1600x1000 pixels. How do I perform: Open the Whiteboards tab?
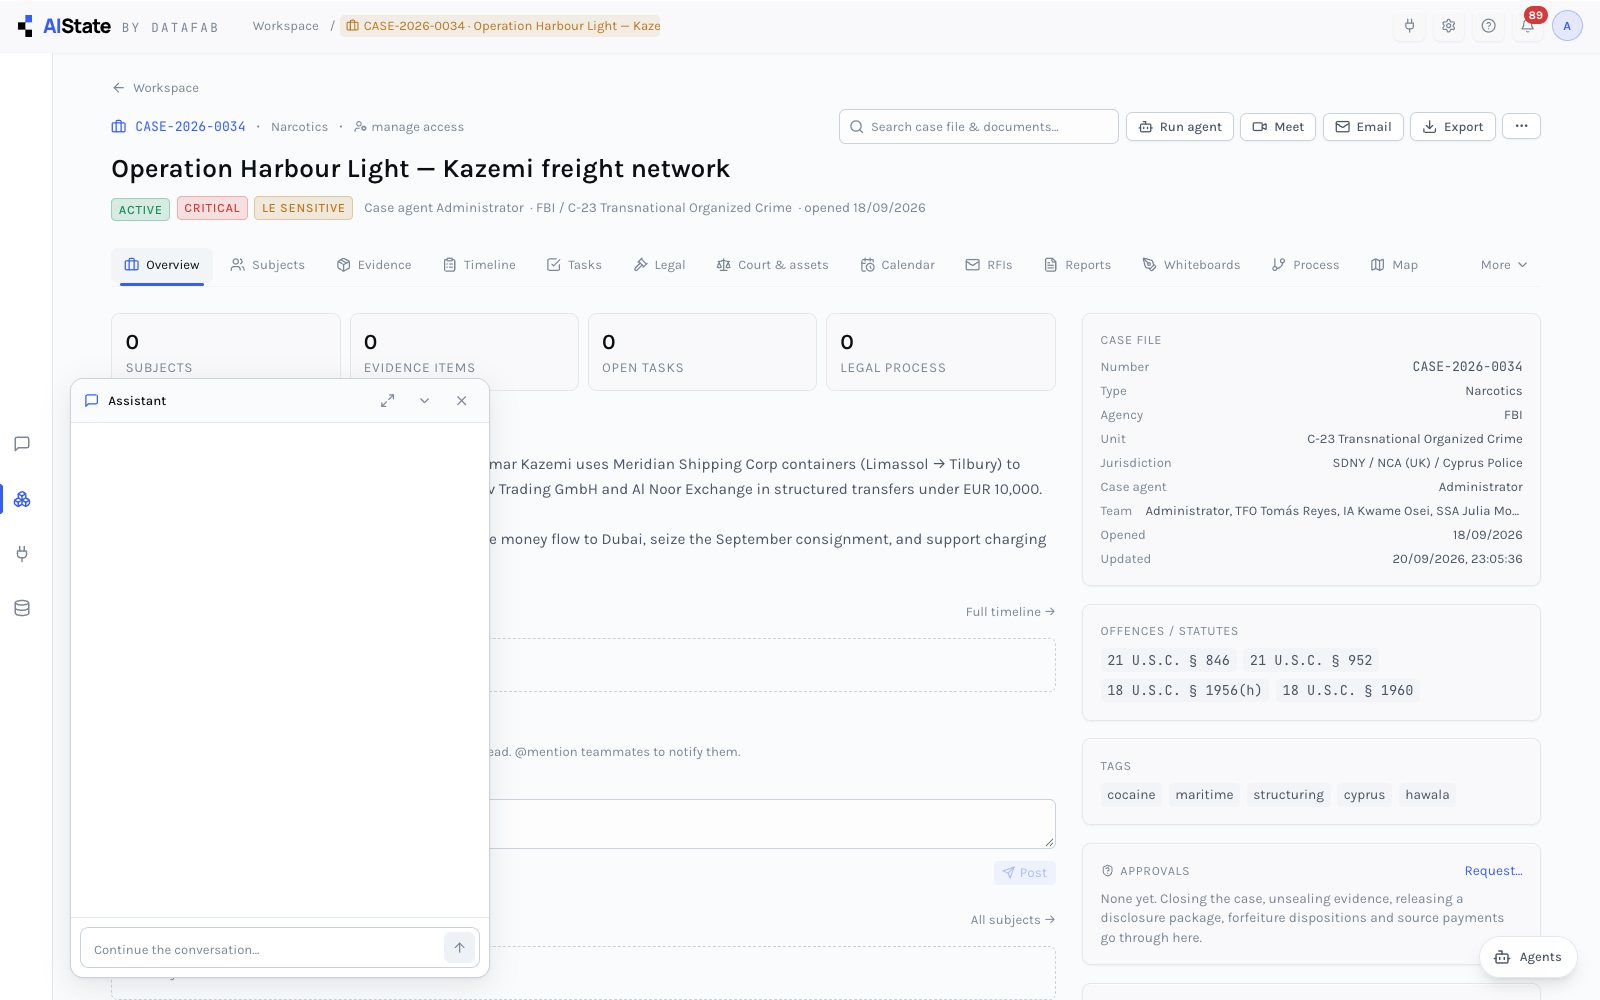click(1191, 265)
